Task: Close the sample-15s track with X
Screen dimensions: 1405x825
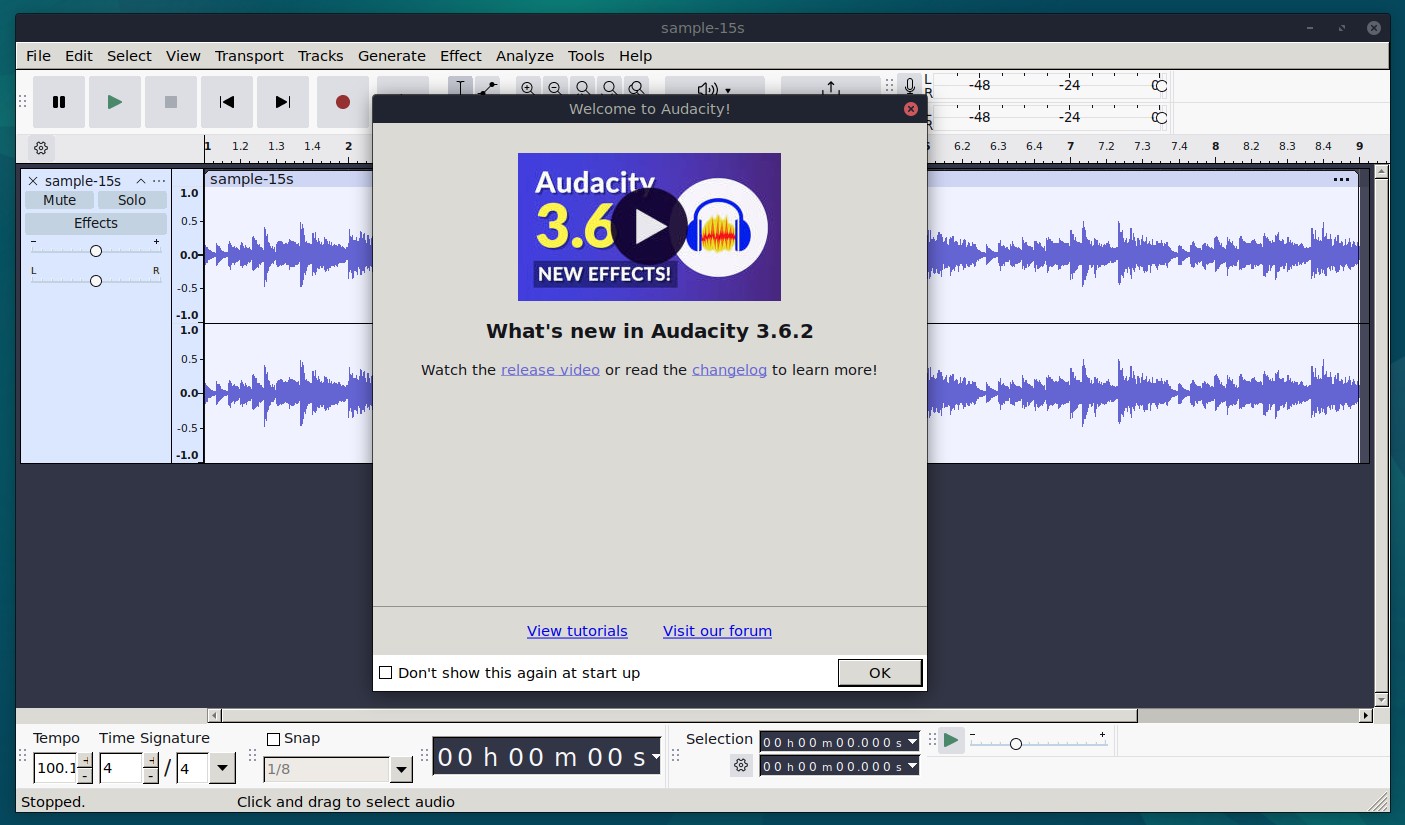Action: (x=33, y=181)
